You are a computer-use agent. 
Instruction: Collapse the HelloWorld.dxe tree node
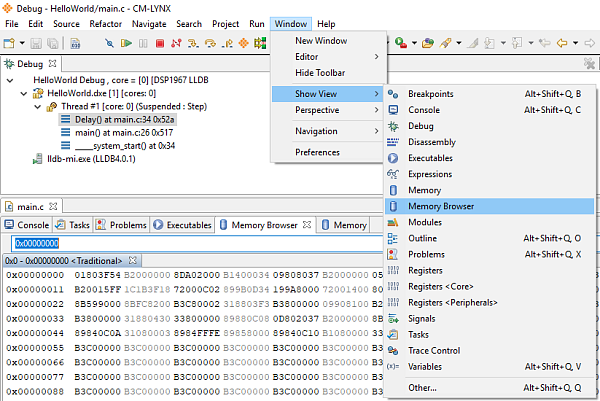tap(24, 94)
